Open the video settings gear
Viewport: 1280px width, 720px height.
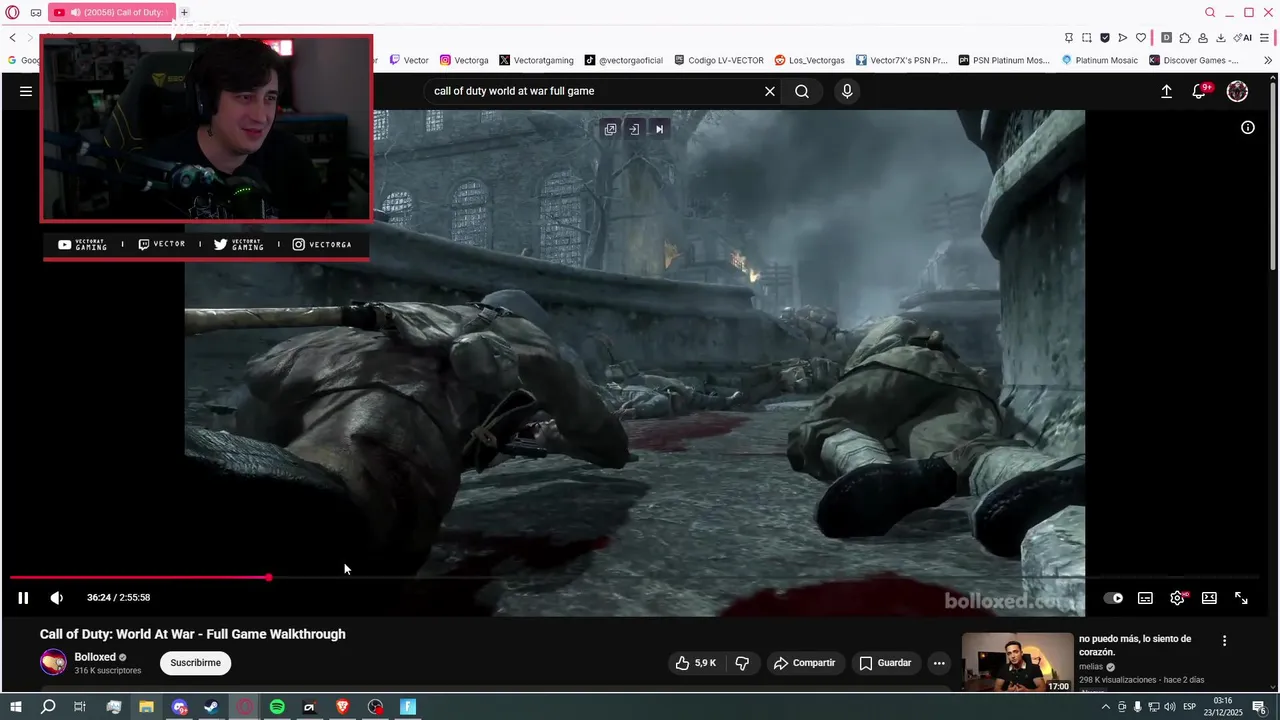[1177, 598]
